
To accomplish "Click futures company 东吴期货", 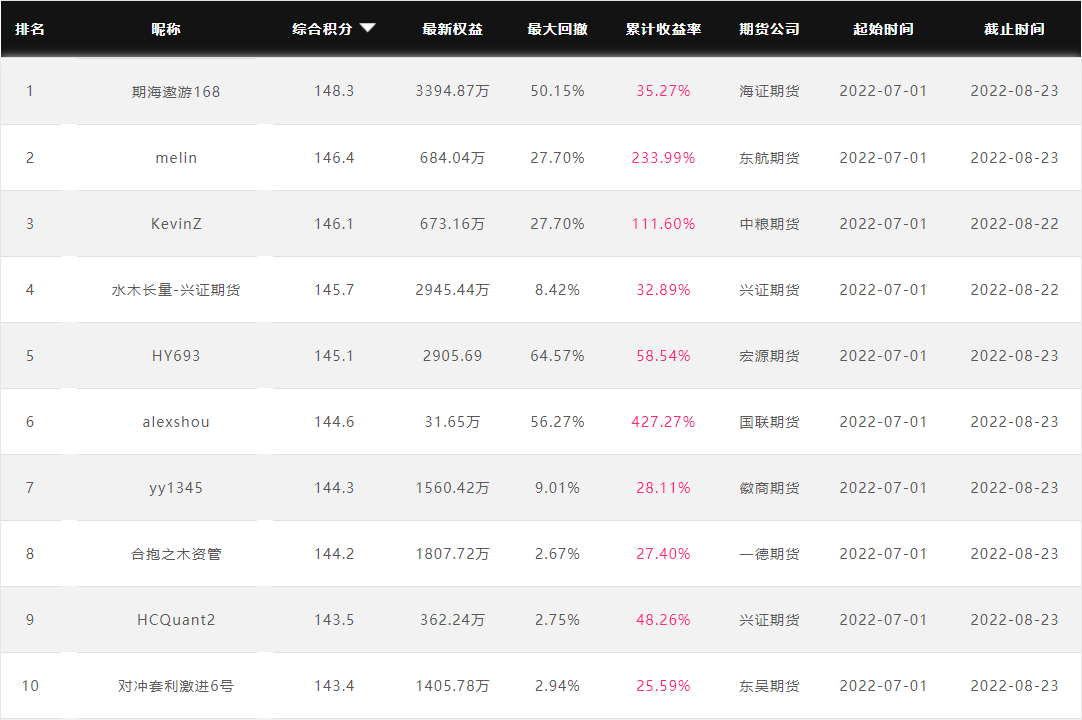I will click(x=769, y=685).
